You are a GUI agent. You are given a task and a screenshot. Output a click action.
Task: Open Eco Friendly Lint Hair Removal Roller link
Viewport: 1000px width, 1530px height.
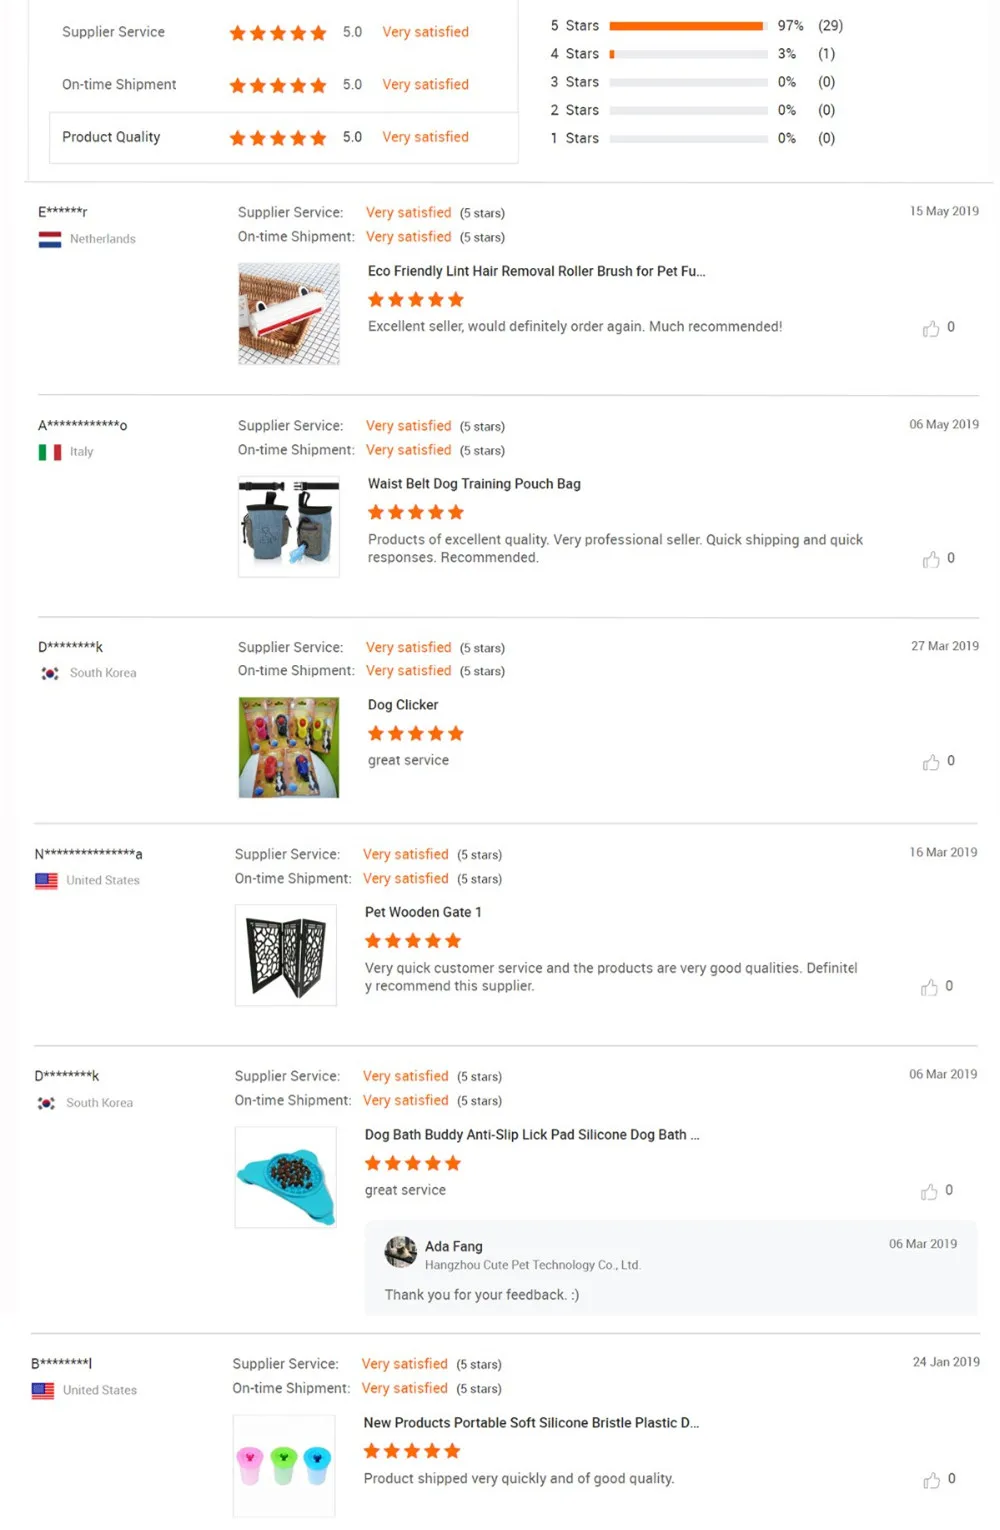tap(536, 271)
